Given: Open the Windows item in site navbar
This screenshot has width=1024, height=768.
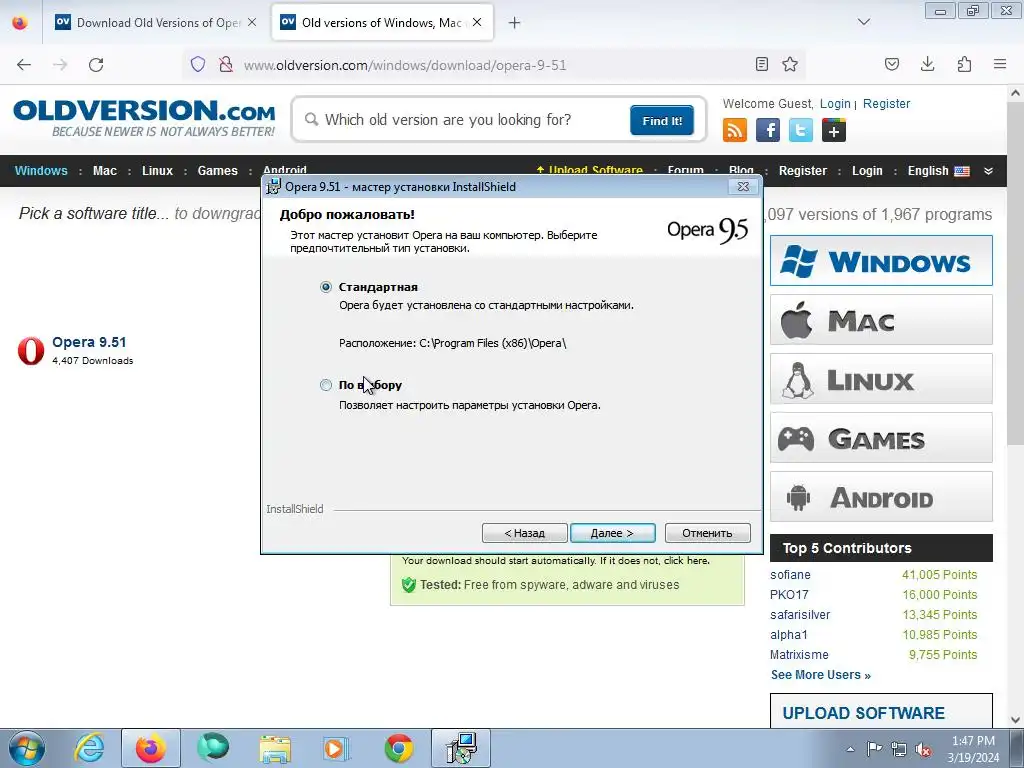Looking at the screenshot, I should [41, 170].
